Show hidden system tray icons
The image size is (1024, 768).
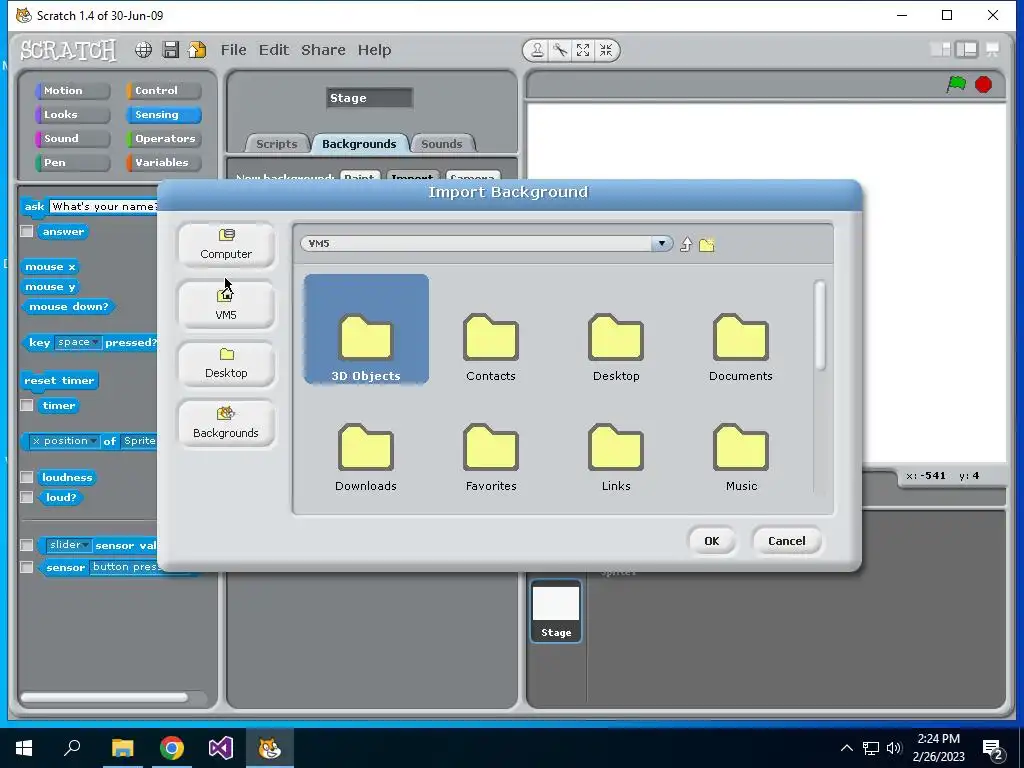[x=846, y=748]
